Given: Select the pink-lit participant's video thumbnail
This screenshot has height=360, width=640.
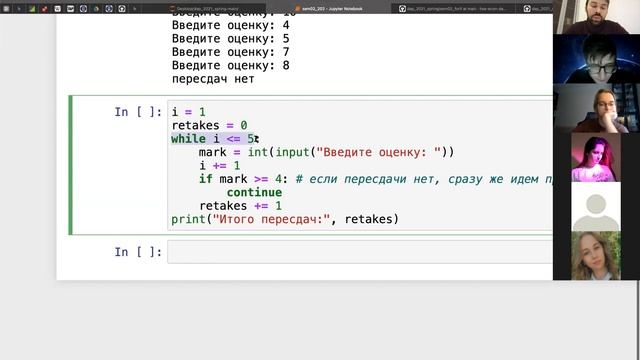Looking at the screenshot, I should click(596, 157).
